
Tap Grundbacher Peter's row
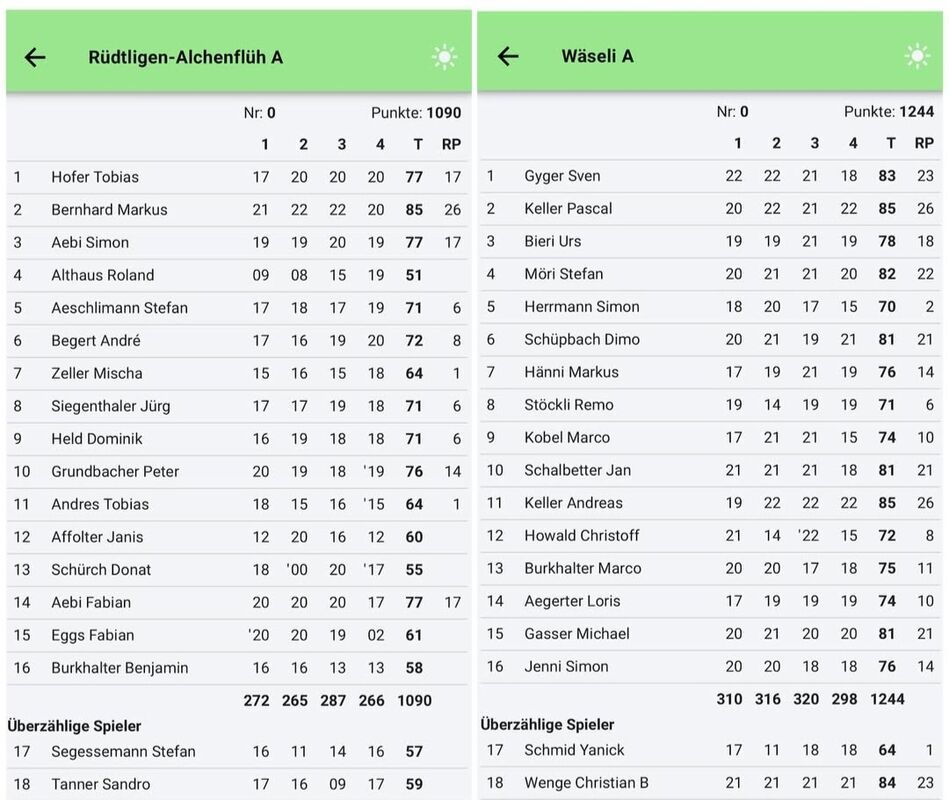coord(113,472)
